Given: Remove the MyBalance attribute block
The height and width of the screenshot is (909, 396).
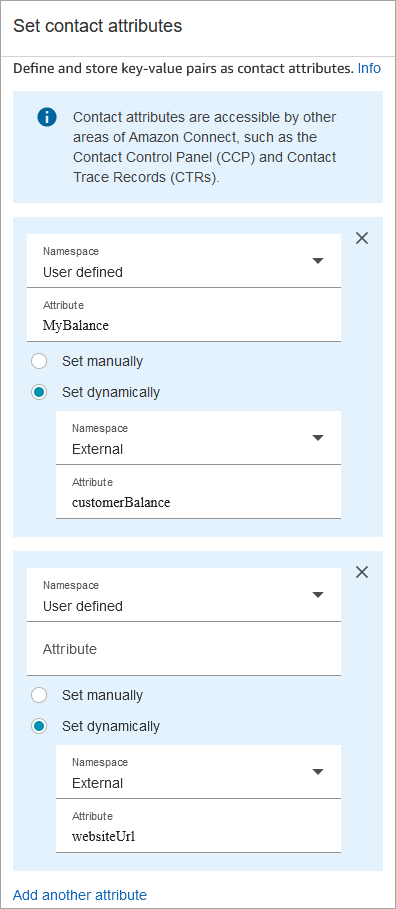Looking at the screenshot, I should tap(362, 238).
